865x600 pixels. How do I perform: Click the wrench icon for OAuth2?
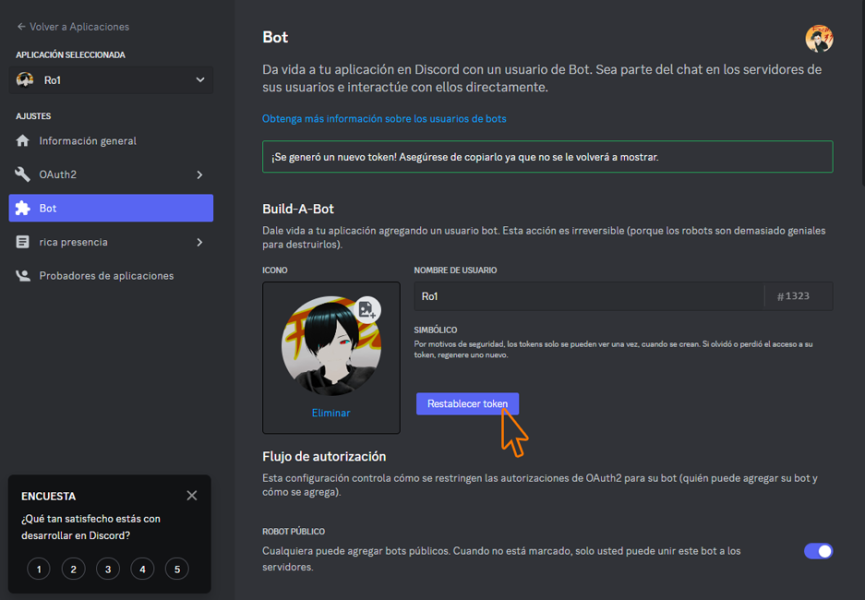[x=23, y=175]
